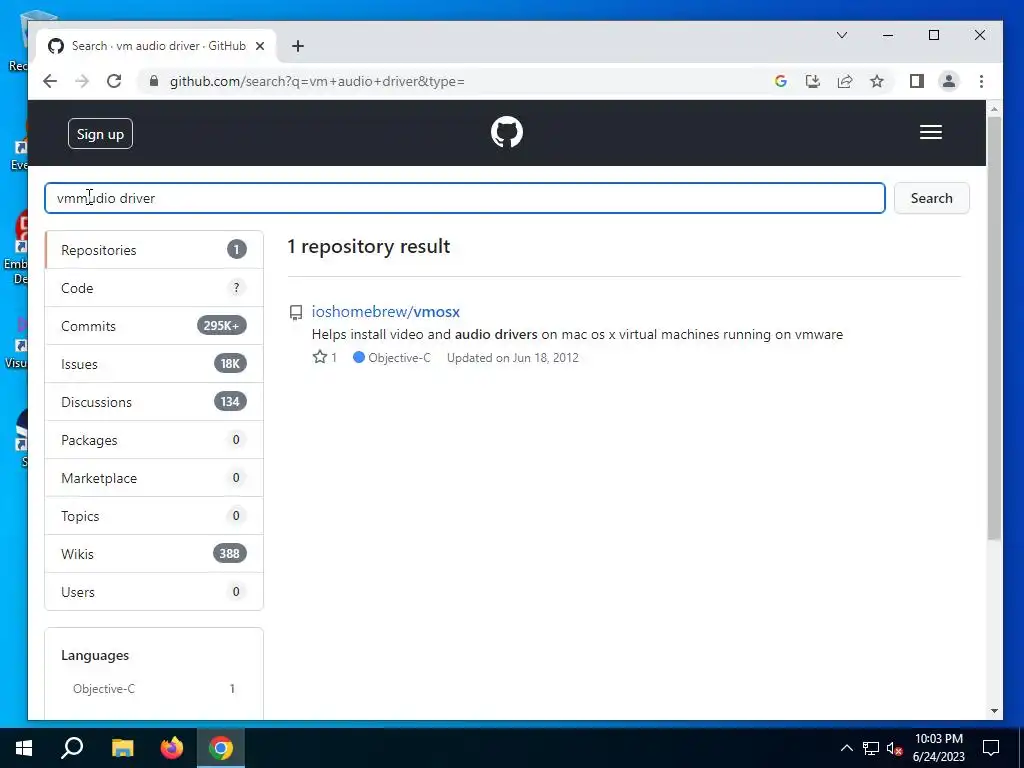The height and width of the screenshot is (768, 1024).
Task: Click the Chrome forward arrow
Action: pyautogui.click(x=82, y=81)
